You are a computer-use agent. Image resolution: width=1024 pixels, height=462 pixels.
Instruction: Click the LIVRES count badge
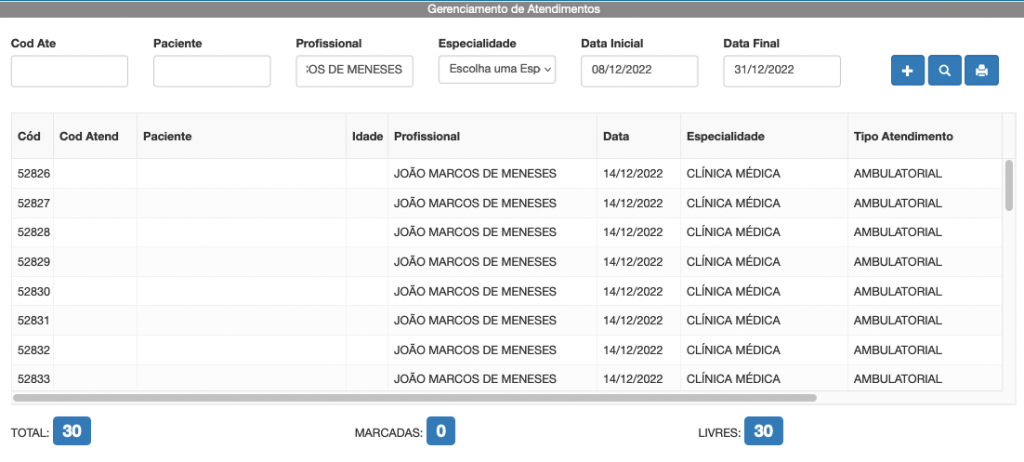(765, 432)
